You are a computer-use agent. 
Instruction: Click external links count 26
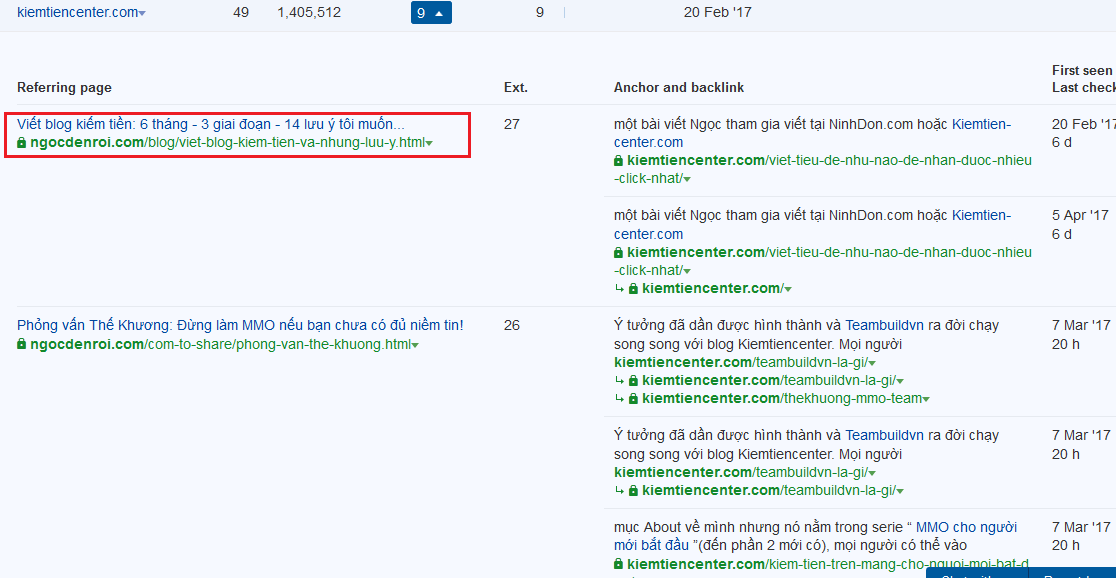tap(512, 325)
